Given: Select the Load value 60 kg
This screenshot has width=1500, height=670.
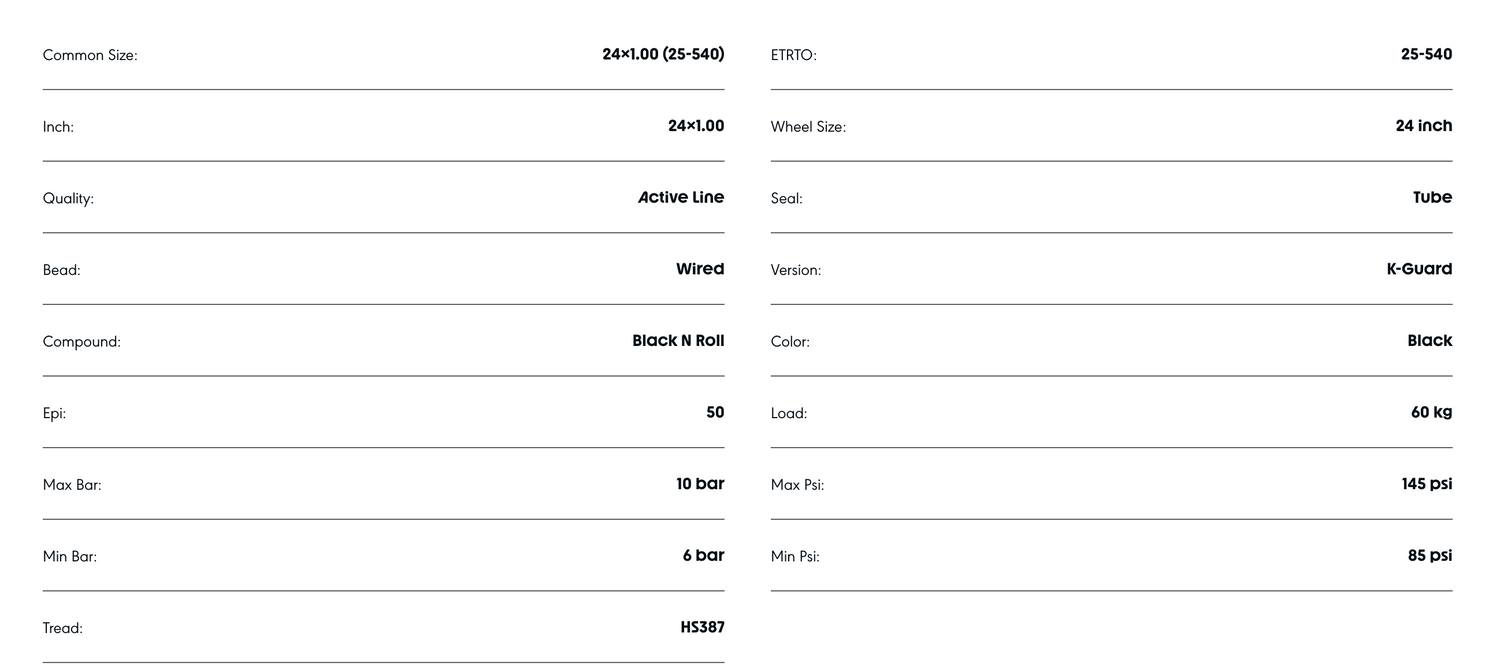Looking at the screenshot, I should pyautogui.click(x=1431, y=412).
